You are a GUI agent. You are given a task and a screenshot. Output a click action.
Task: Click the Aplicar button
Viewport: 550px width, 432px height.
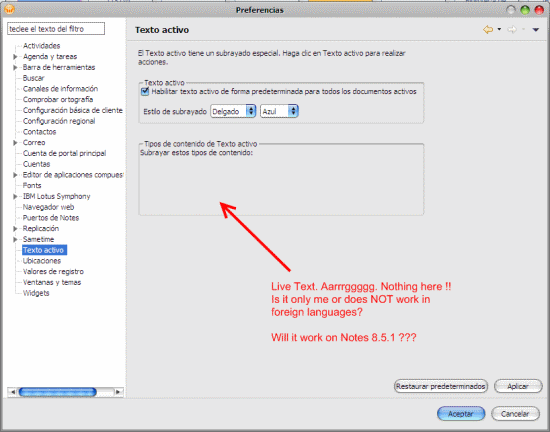click(x=518, y=386)
